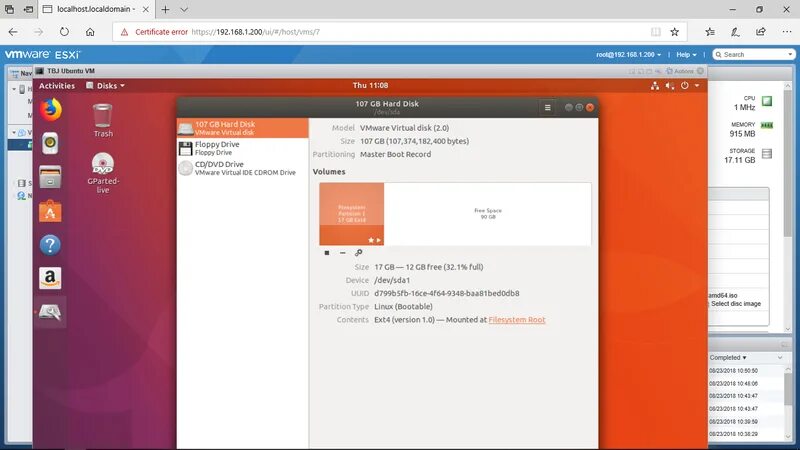Click the Master Boot Record text
800x450 pixels.
click(395, 154)
